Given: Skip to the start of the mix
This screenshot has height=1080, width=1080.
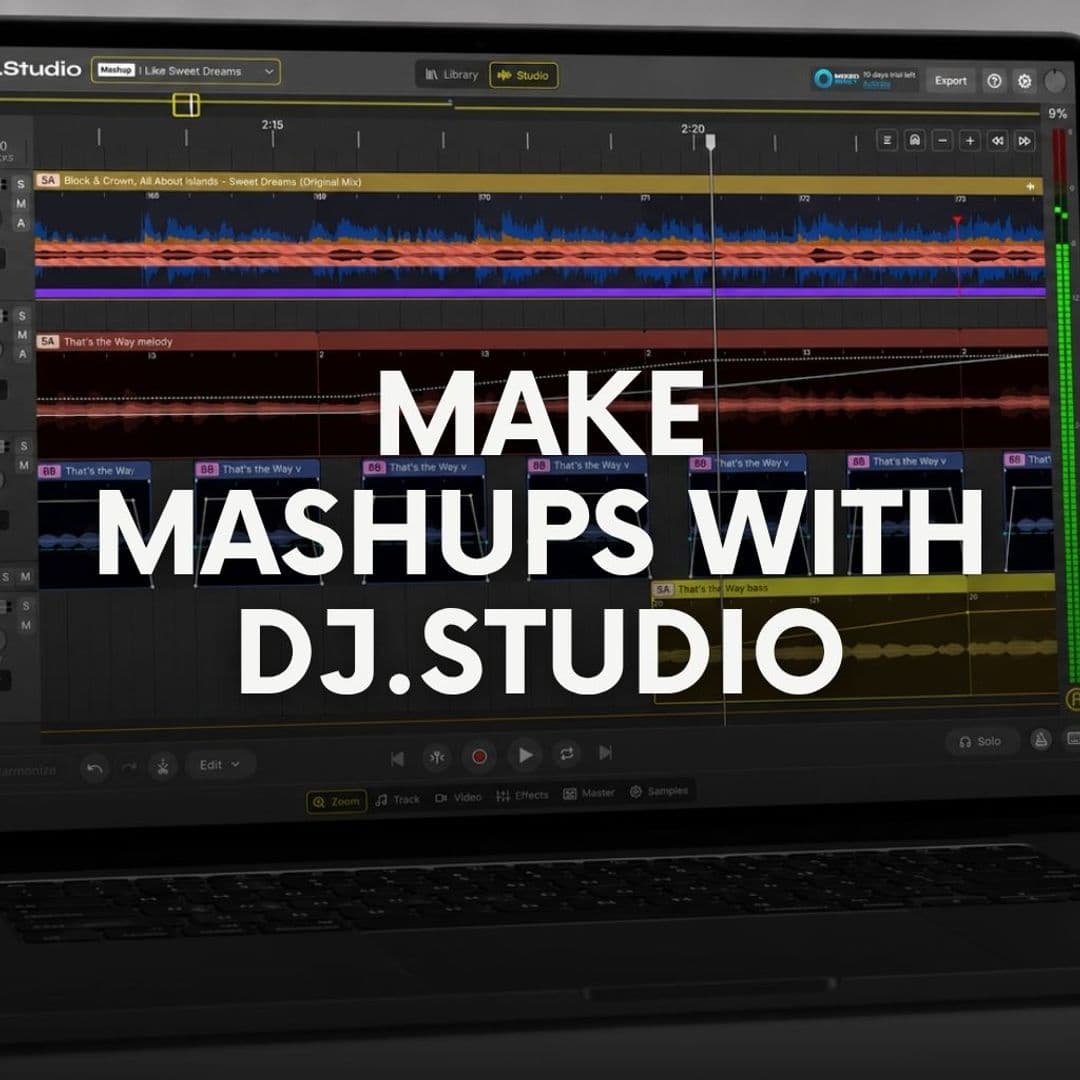Looking at the screenshot, I should 397,759.
